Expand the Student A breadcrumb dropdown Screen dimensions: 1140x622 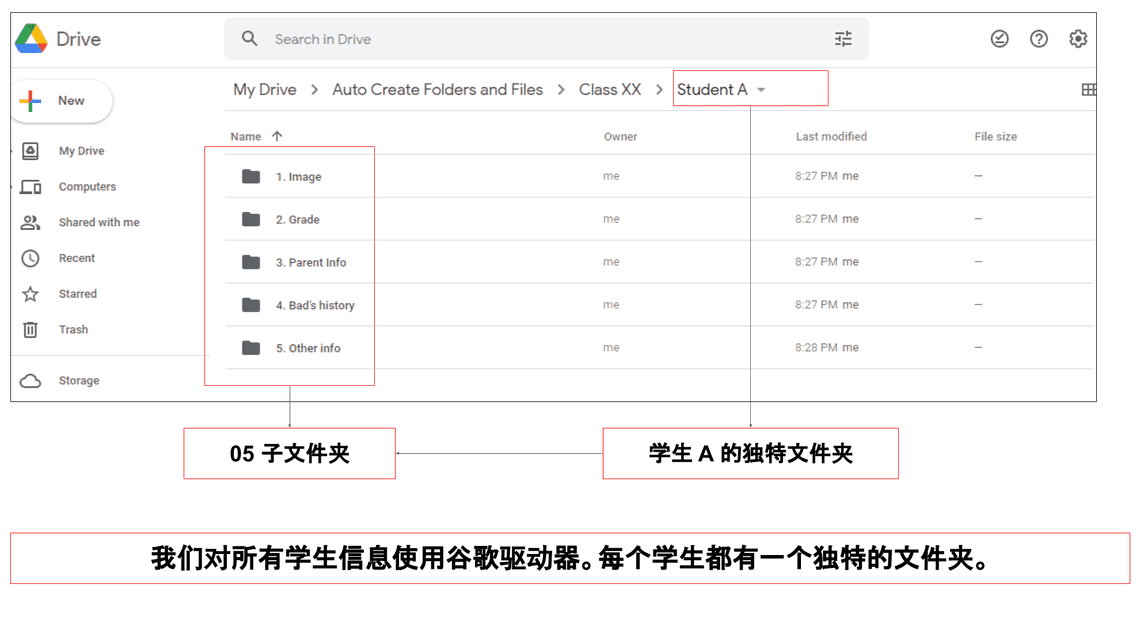click(761, 90)
